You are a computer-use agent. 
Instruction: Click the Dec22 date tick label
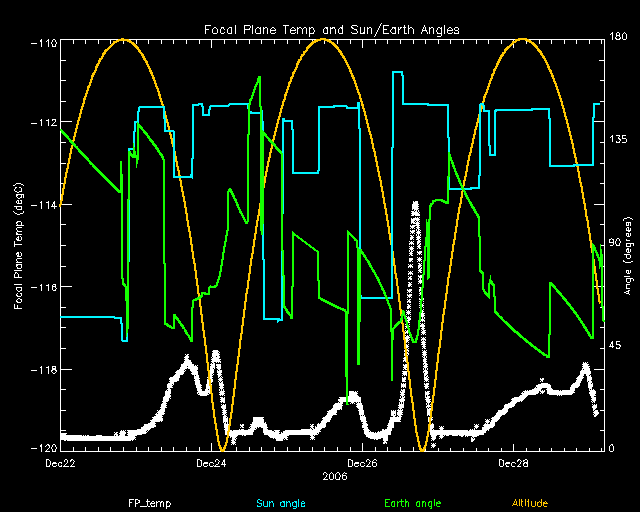(60, 463)
